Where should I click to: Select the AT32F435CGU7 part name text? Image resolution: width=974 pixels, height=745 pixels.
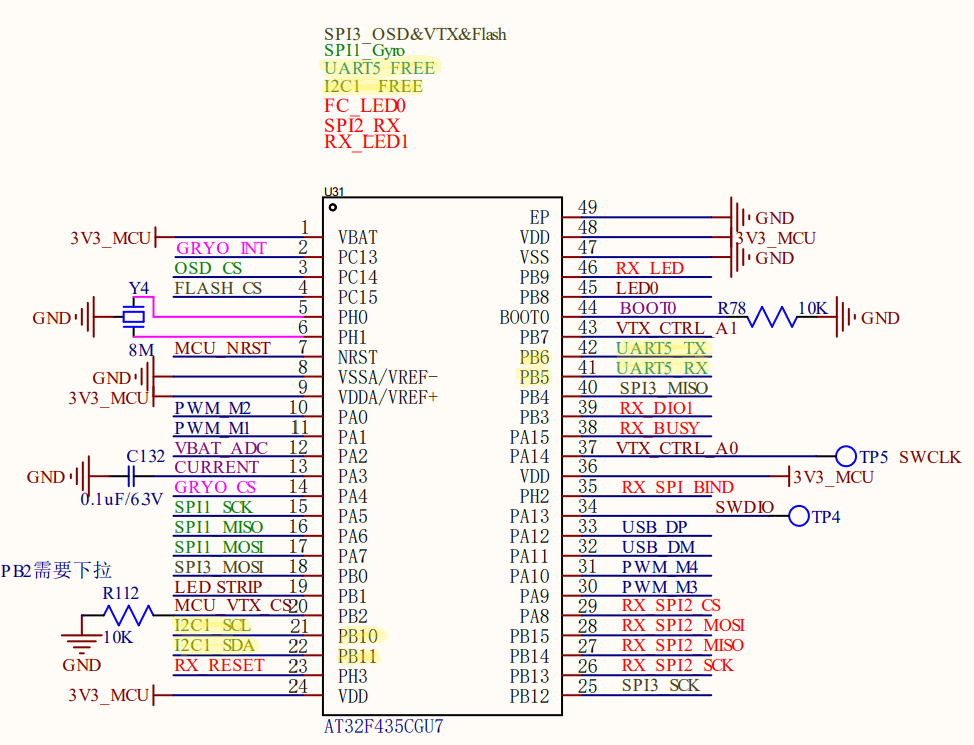(x=384, y=726)
